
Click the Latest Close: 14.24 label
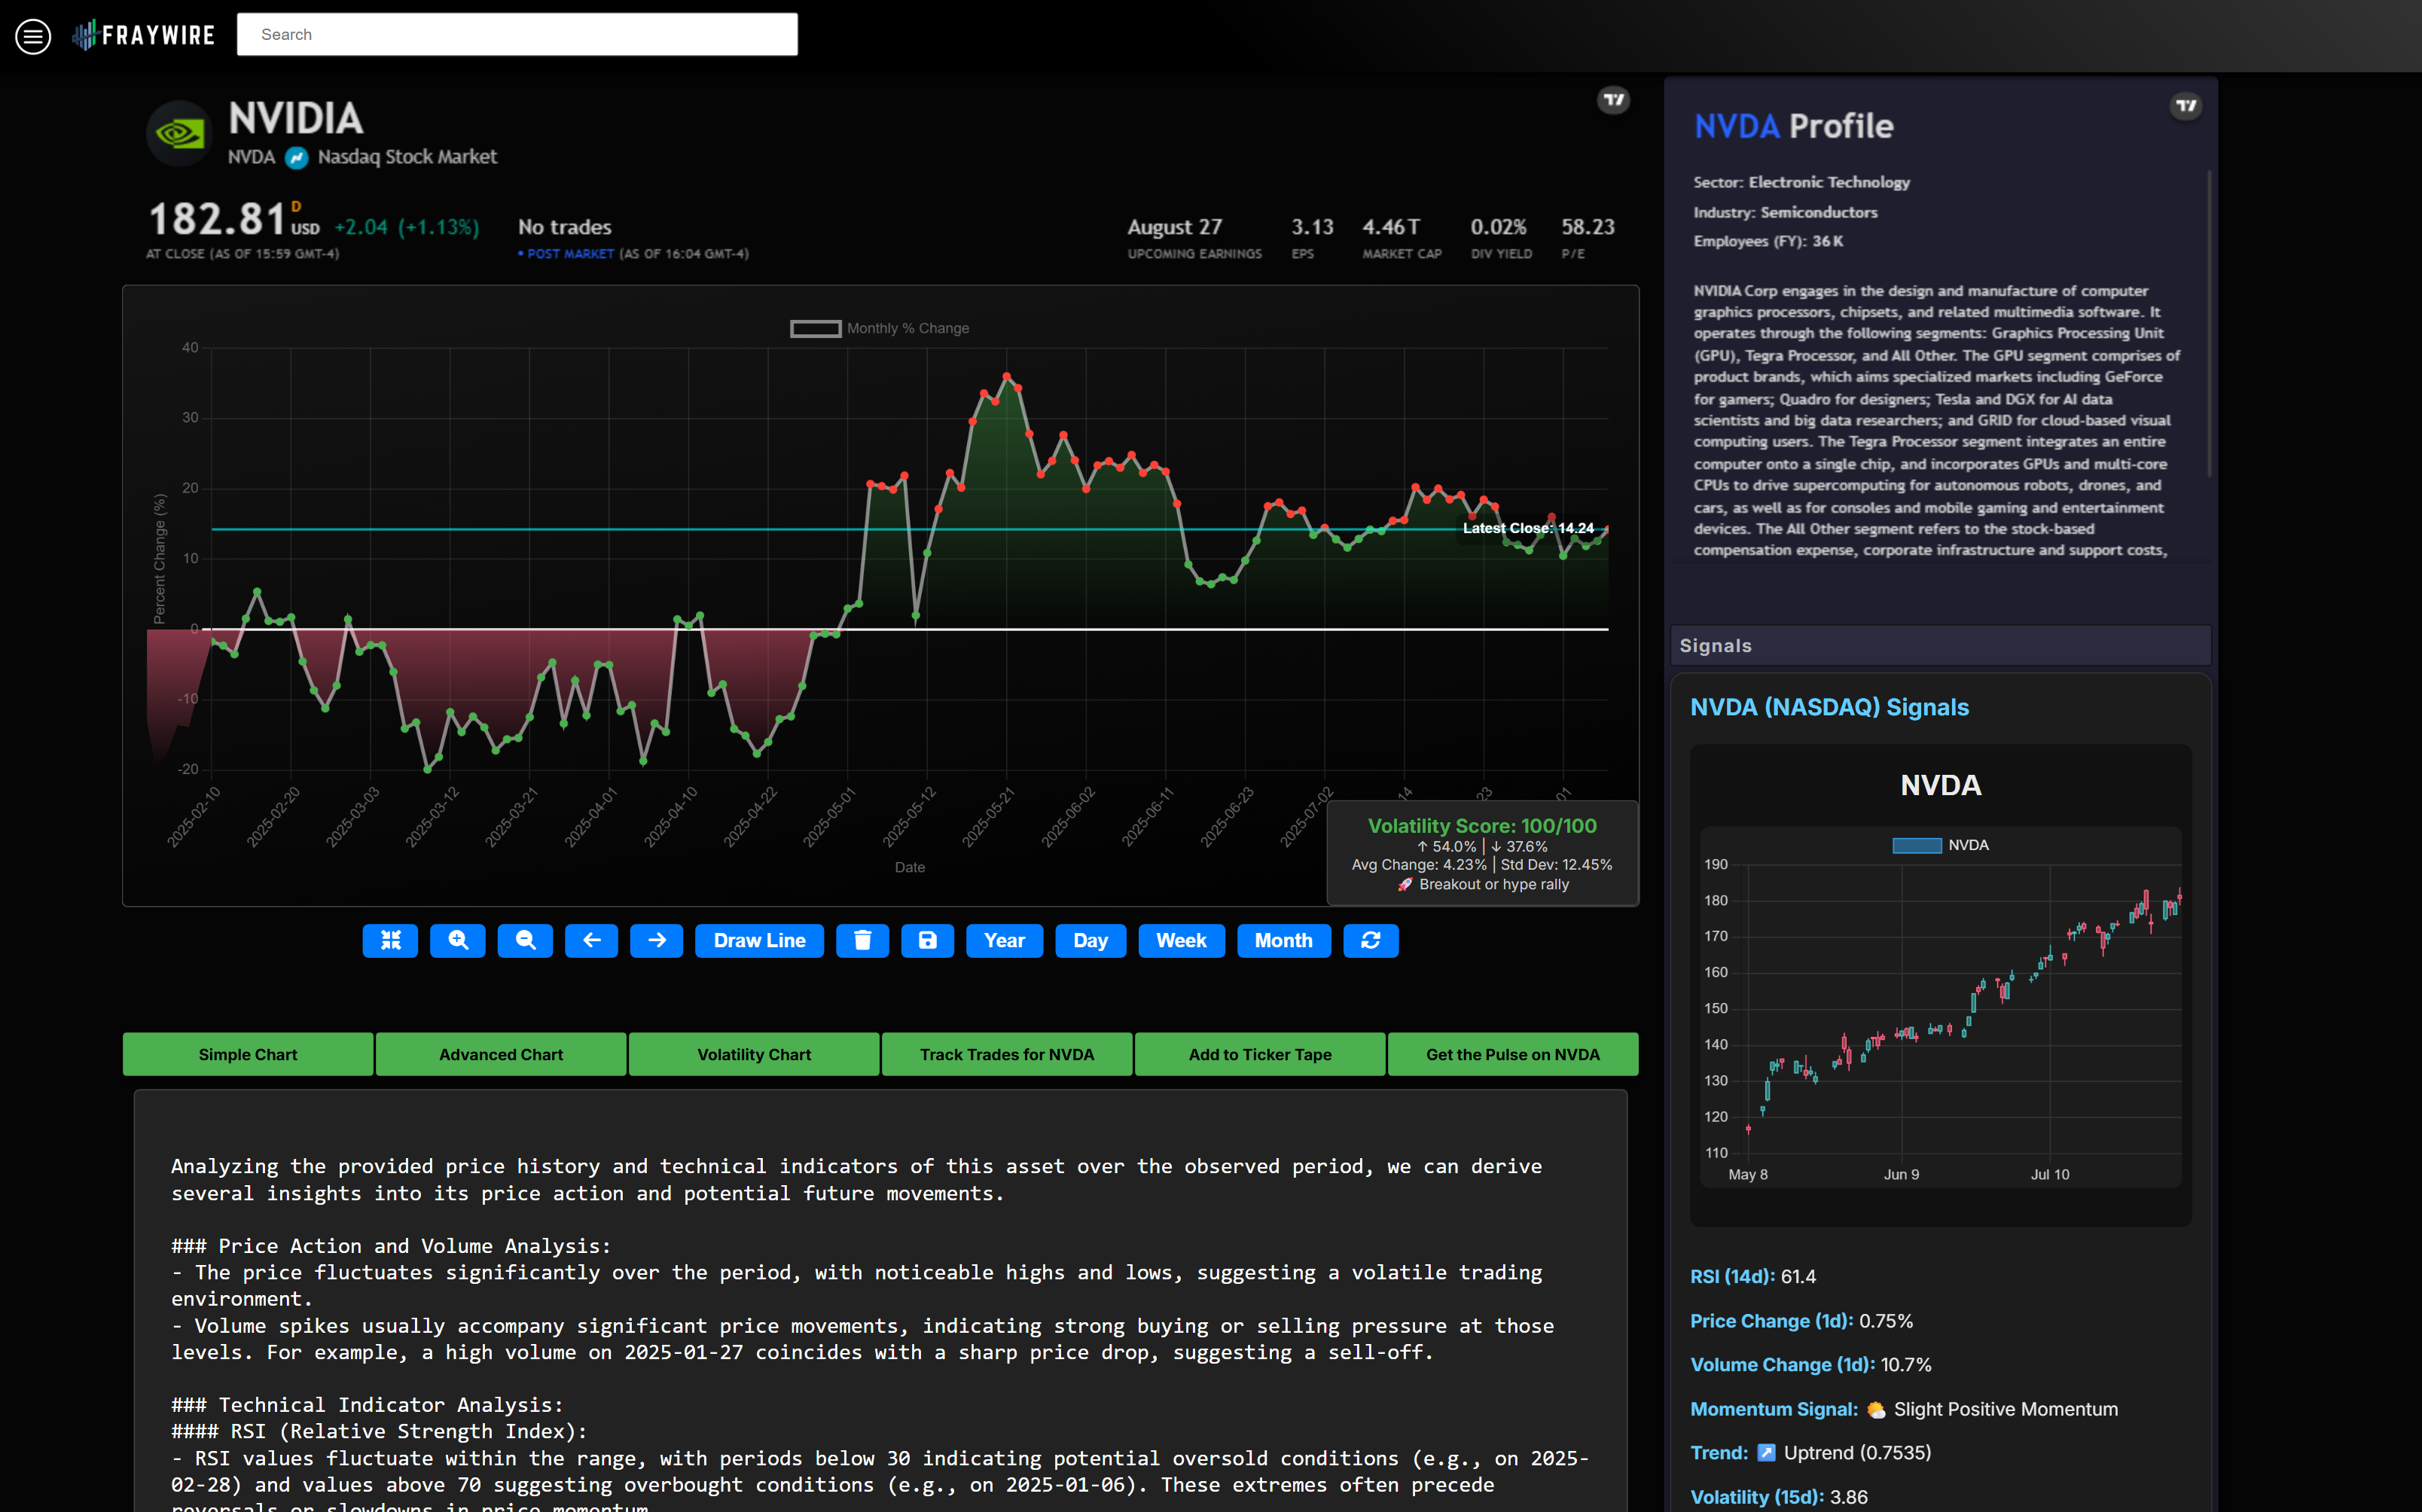pos(1528,528)
